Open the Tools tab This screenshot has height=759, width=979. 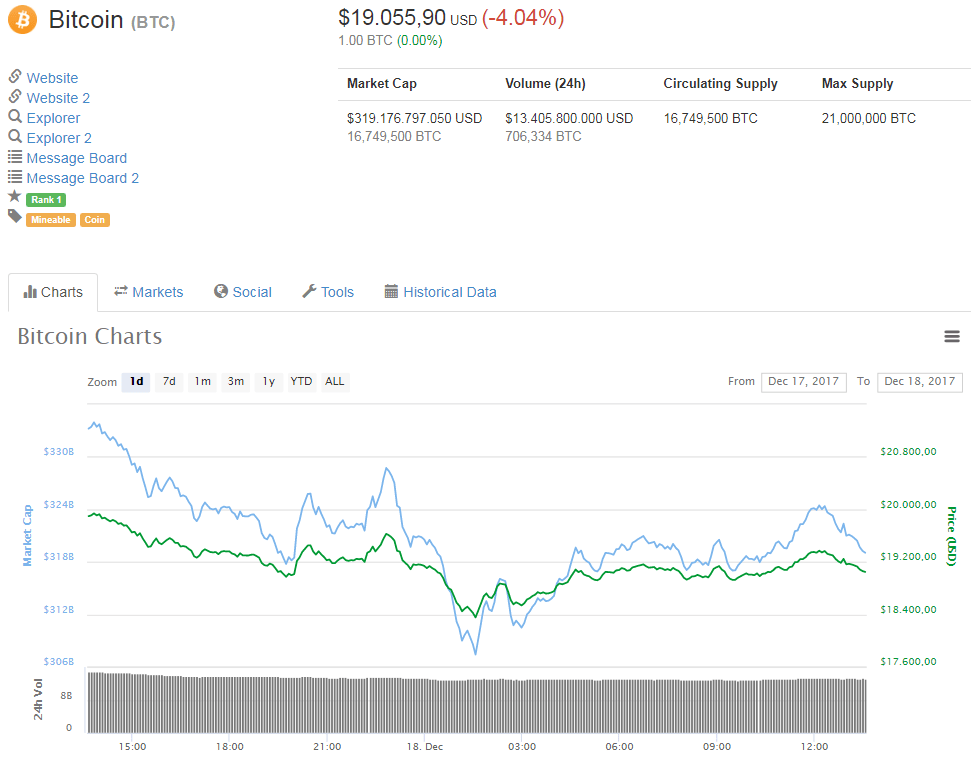point(328,292)
